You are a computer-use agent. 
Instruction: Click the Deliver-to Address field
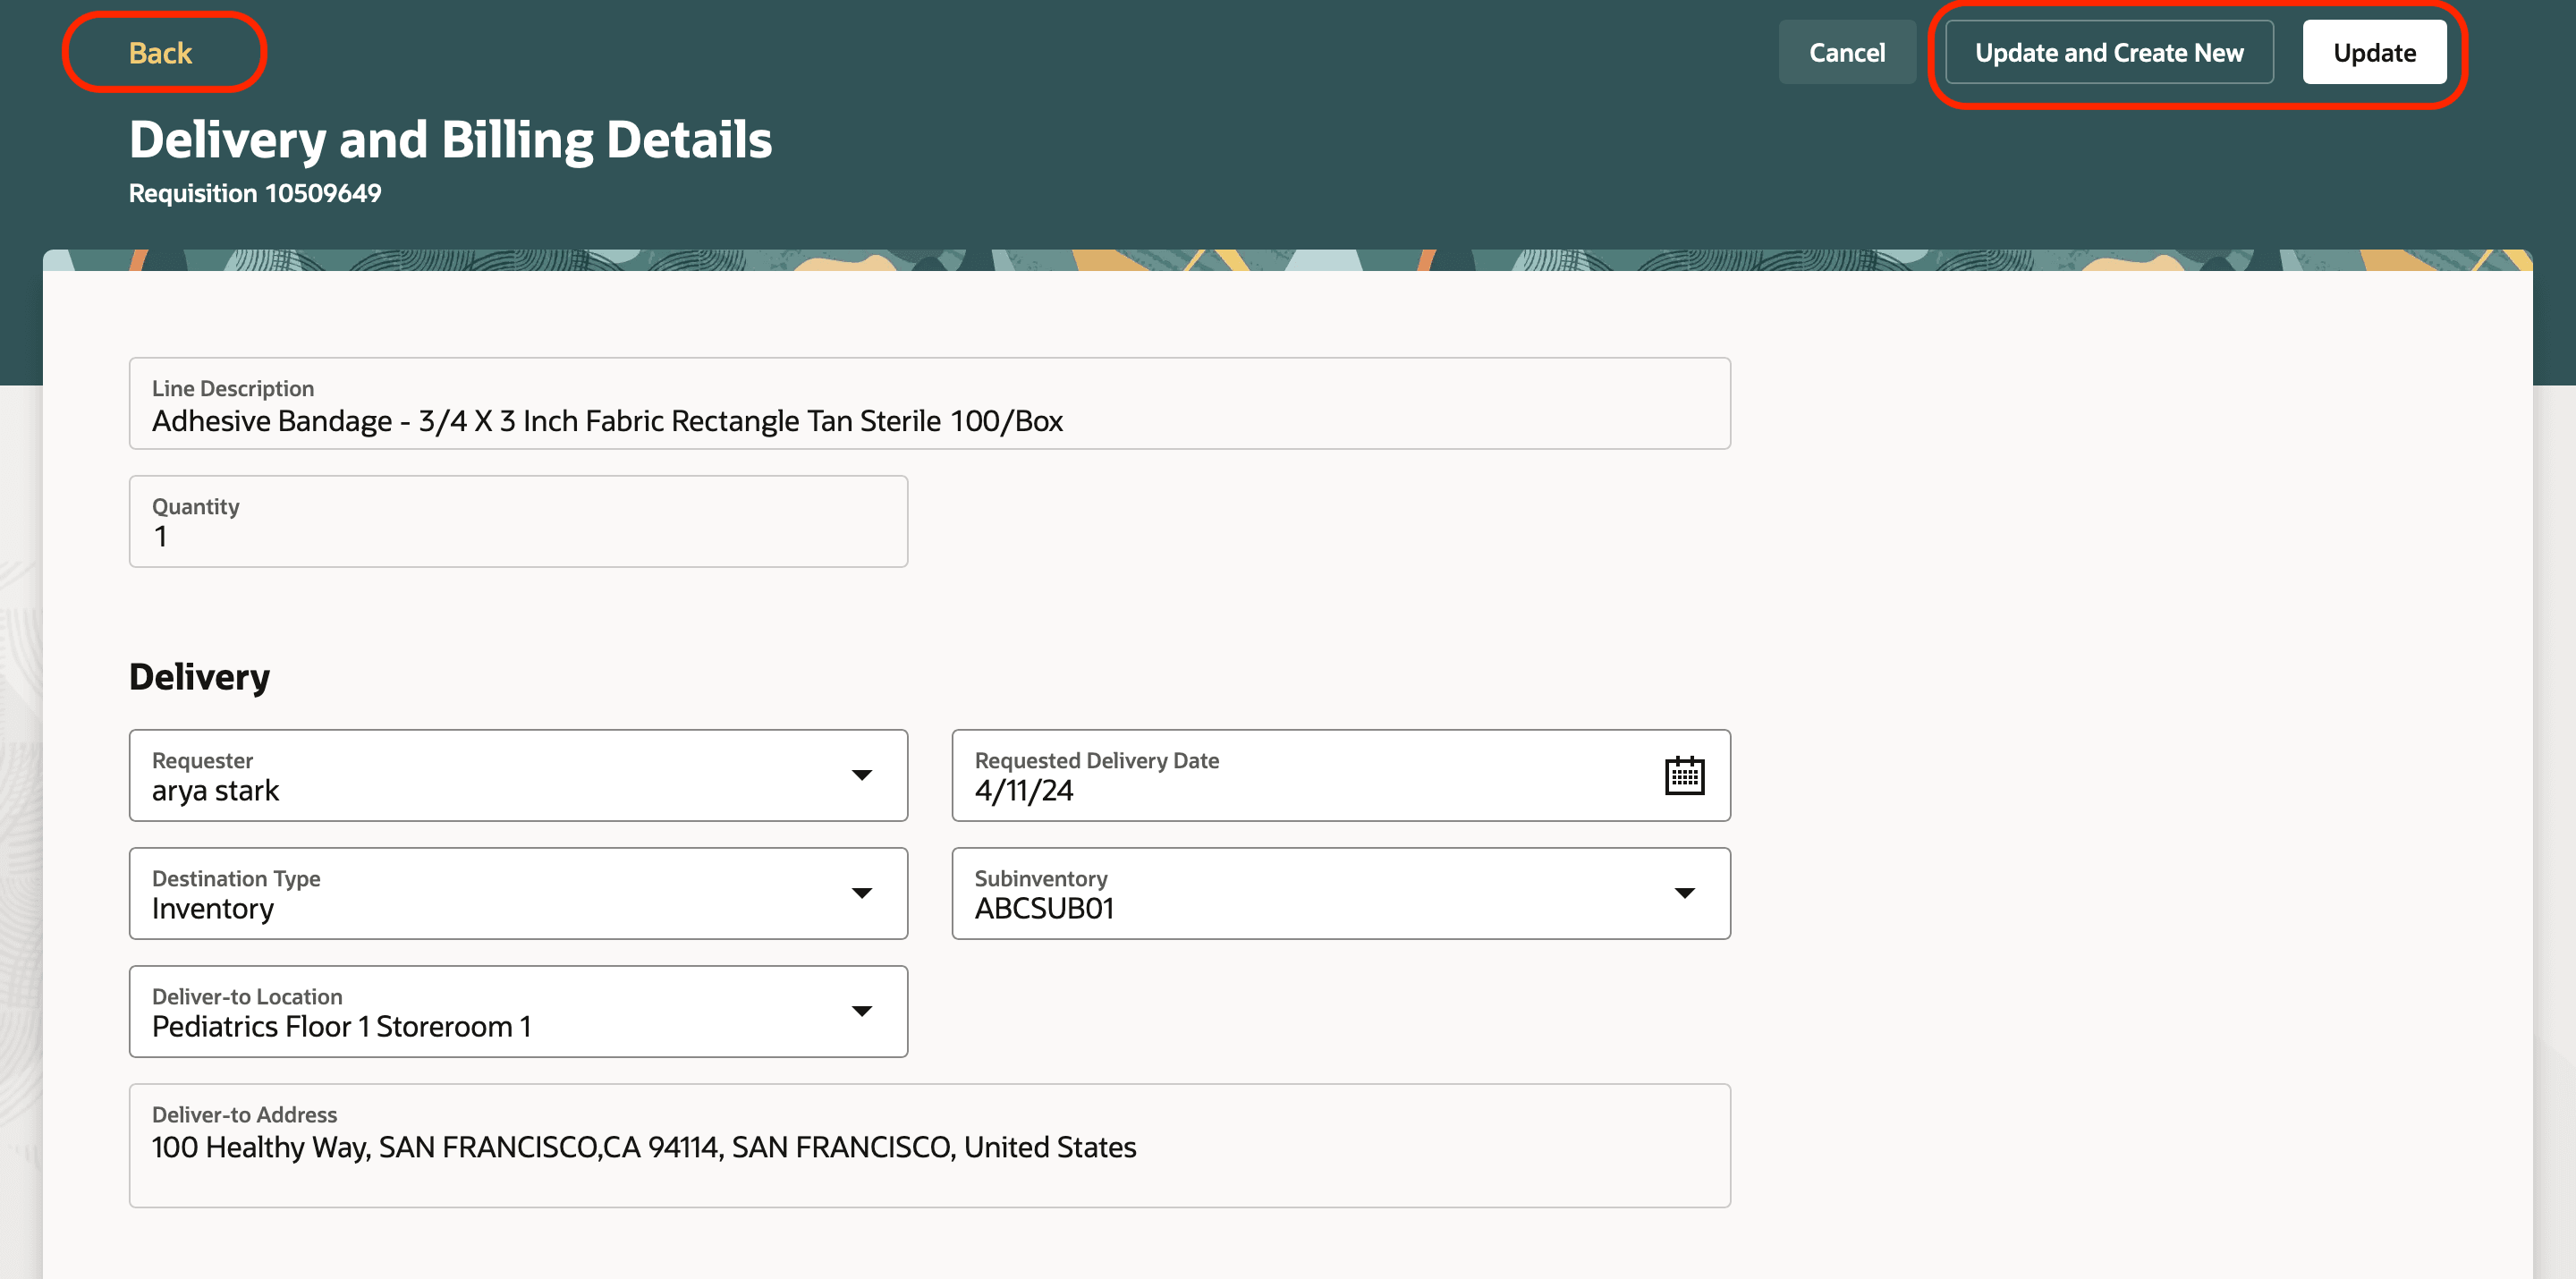click(x=929, y=1145)
